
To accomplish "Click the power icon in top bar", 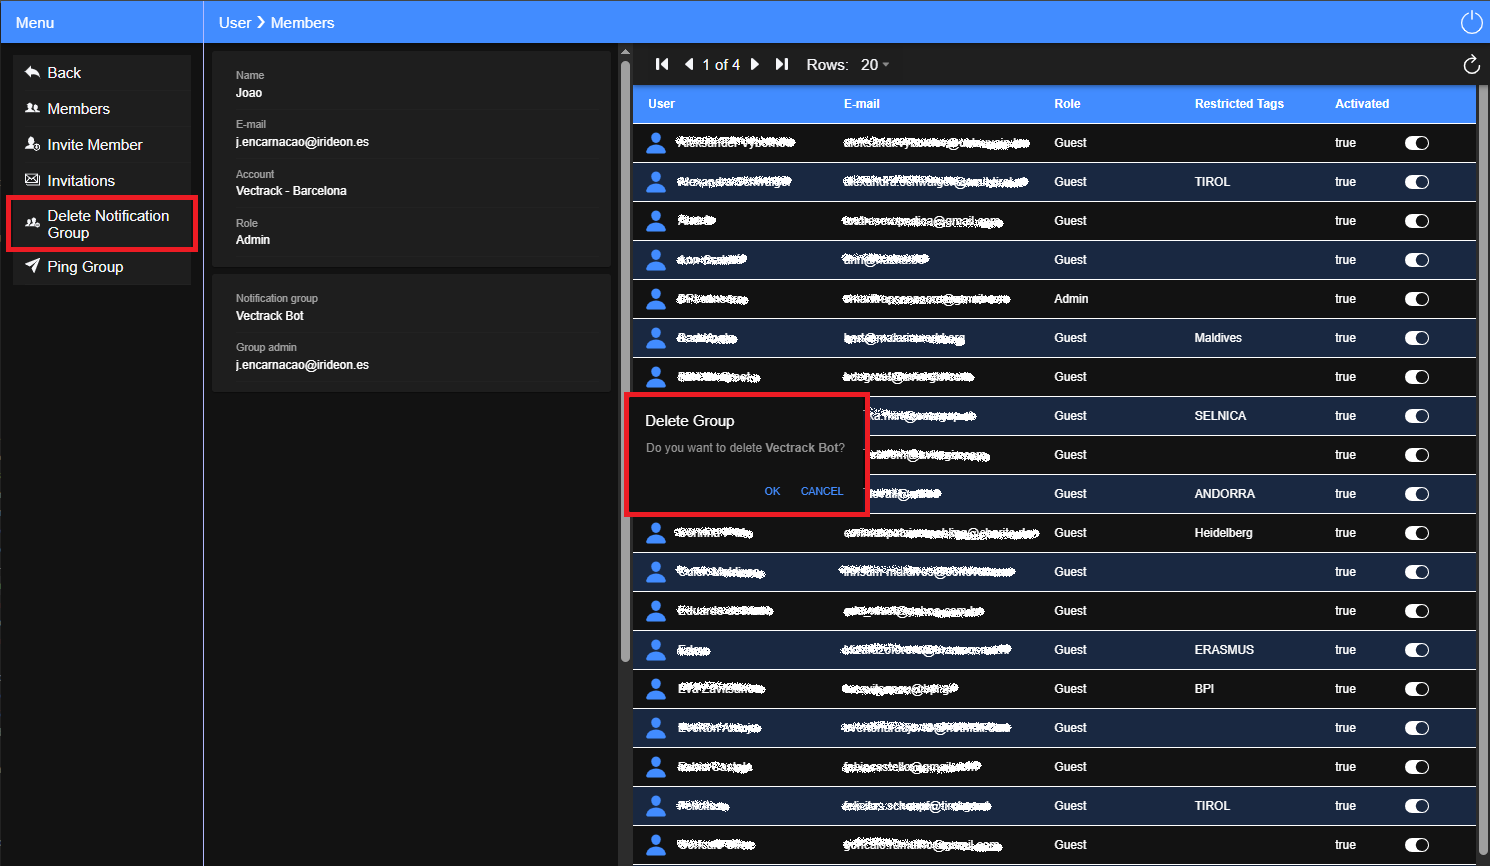I will tap(1471, 22).
